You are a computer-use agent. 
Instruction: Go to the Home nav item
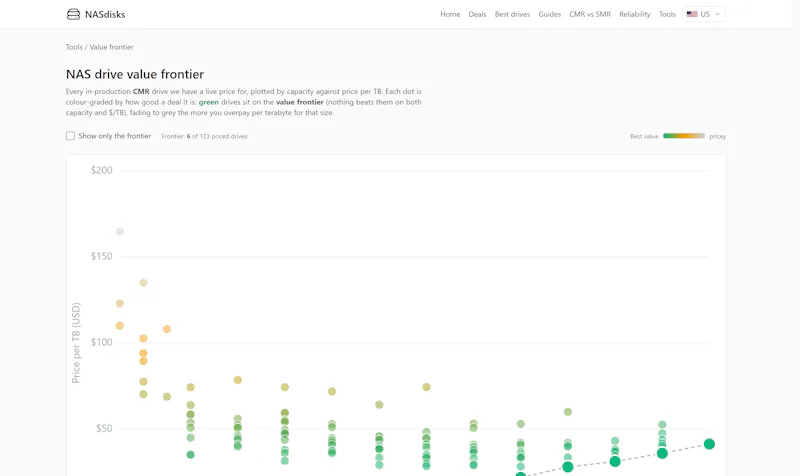pos(450,14)
